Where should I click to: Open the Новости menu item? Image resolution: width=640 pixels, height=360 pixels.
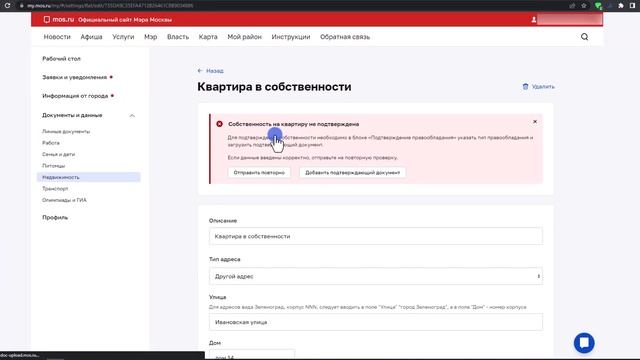[x=57, y=37]
